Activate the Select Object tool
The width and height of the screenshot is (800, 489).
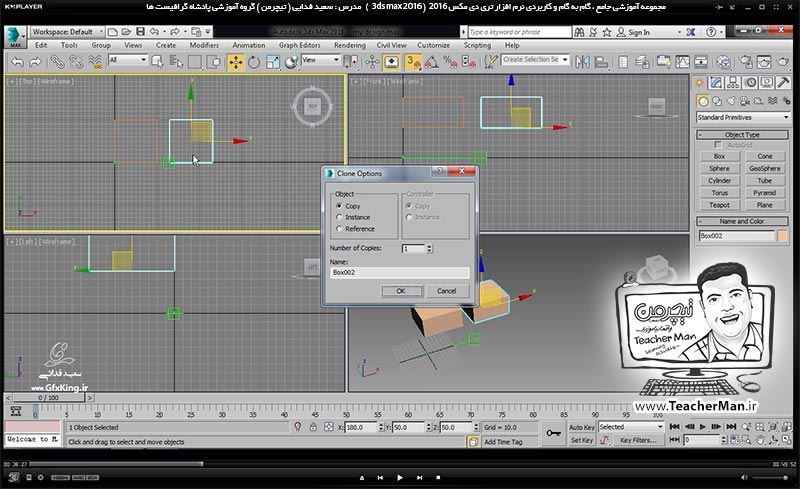[157, 62]
